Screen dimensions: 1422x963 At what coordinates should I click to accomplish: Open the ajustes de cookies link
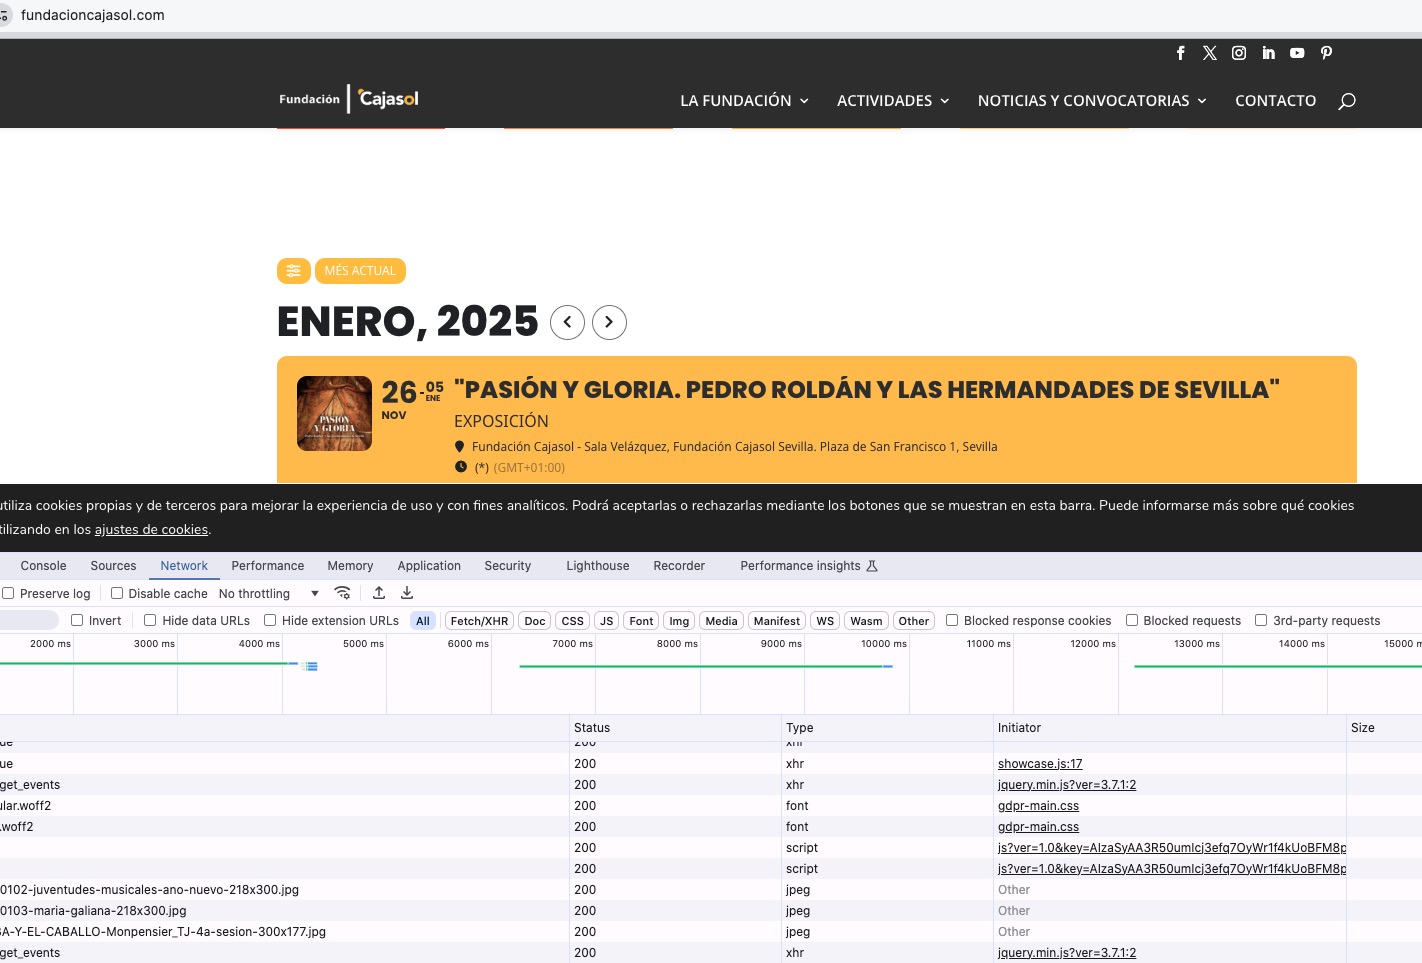coord(151,530)
